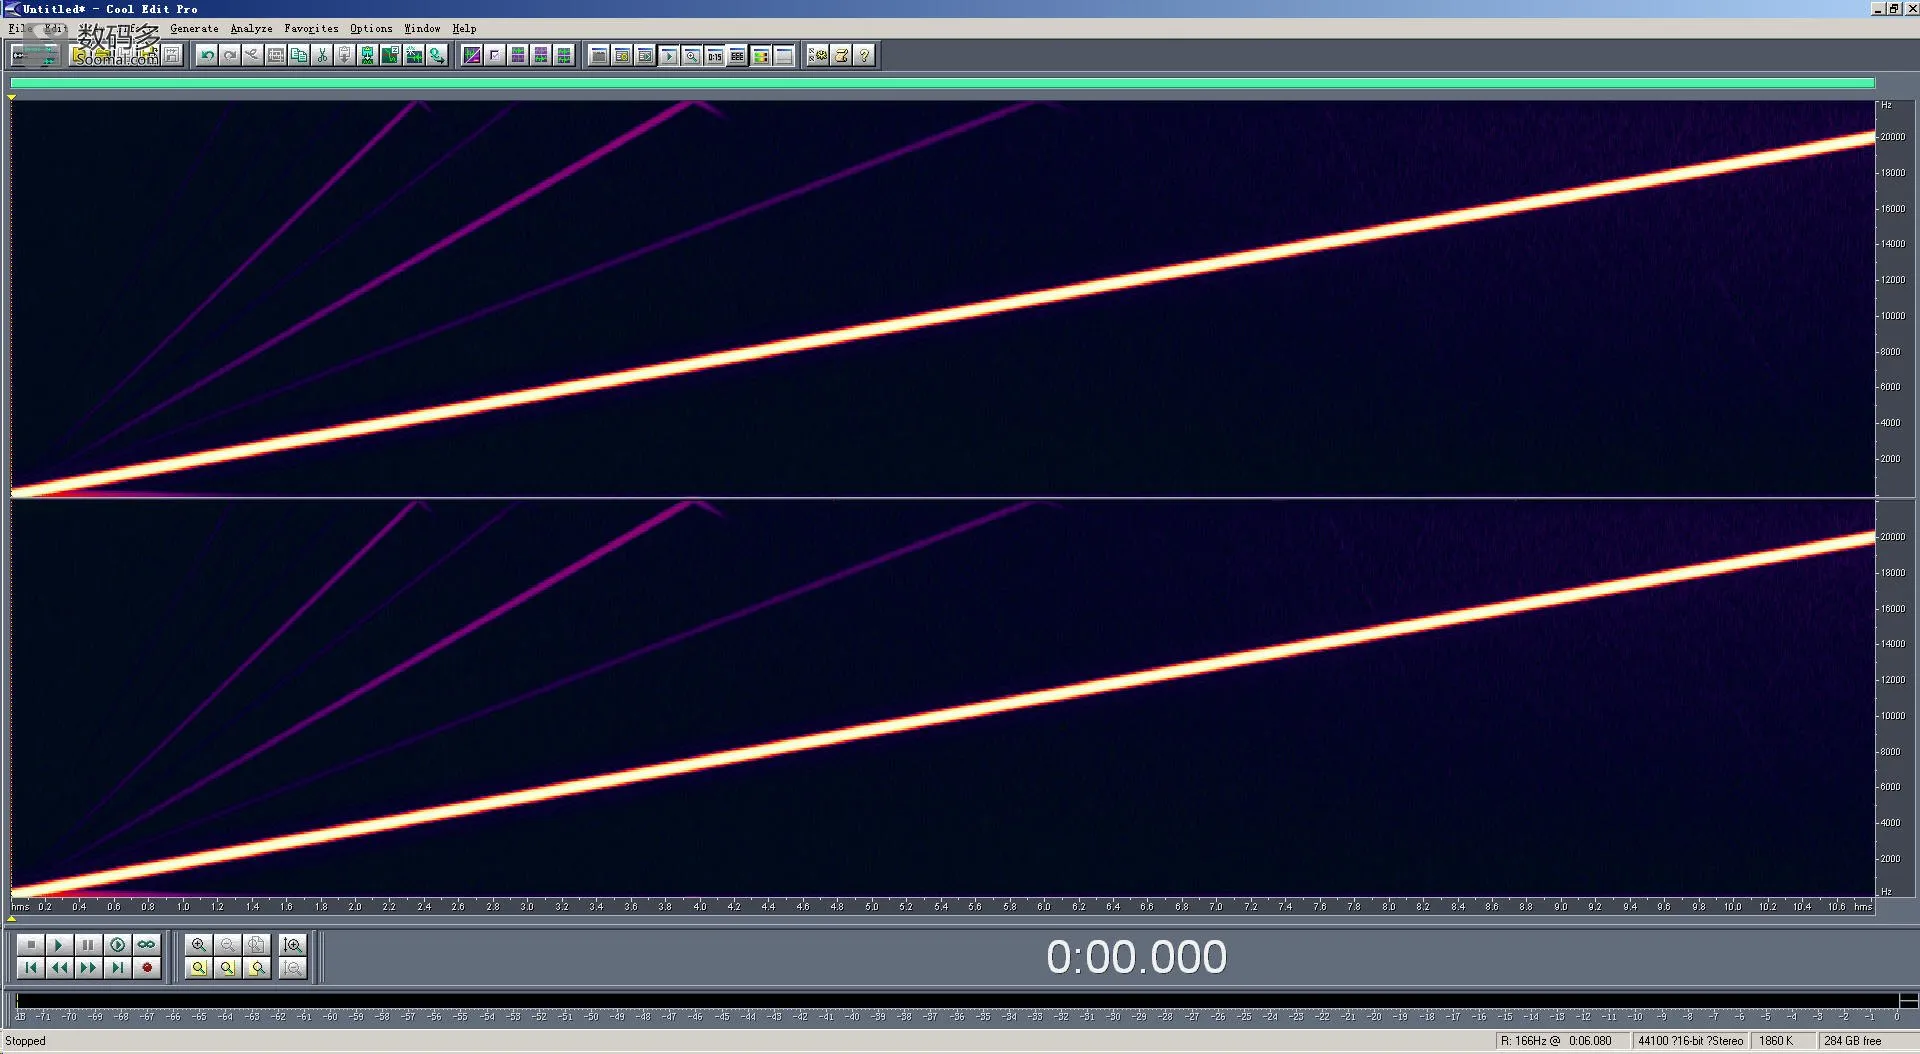Click the '44100 ?16-bit ?Stereo' status entry
The image size is (1920, 1054).
(1690, 1041)
